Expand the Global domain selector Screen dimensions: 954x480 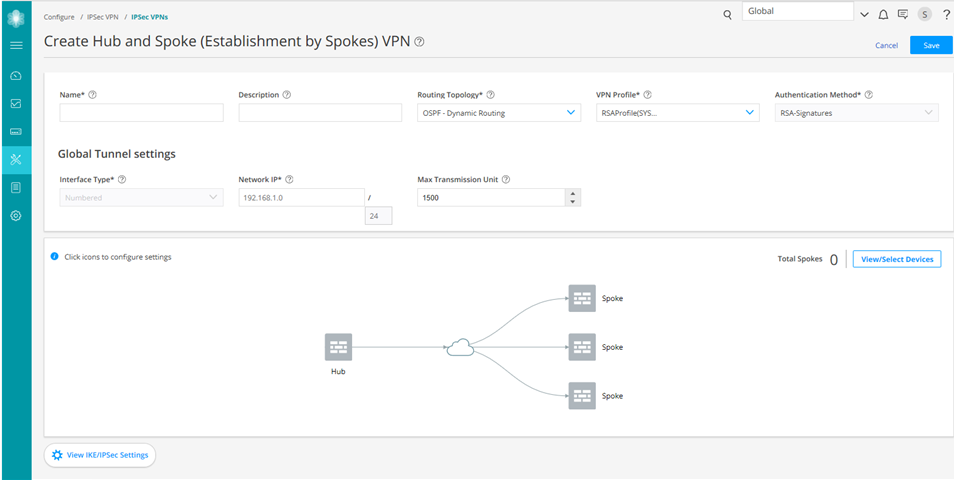863,13
